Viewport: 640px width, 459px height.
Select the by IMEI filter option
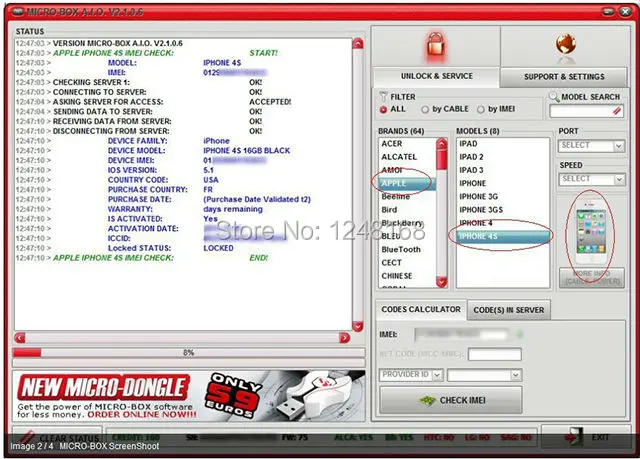(x=481, y=109)
